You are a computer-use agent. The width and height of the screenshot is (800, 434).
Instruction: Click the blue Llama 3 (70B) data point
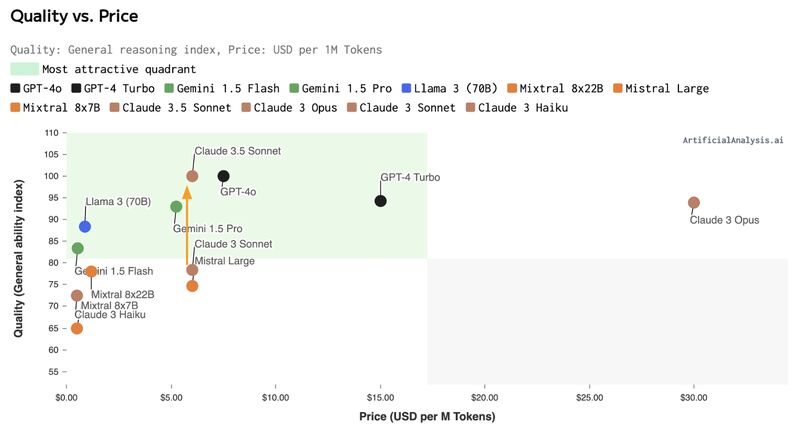coord(85,227)
